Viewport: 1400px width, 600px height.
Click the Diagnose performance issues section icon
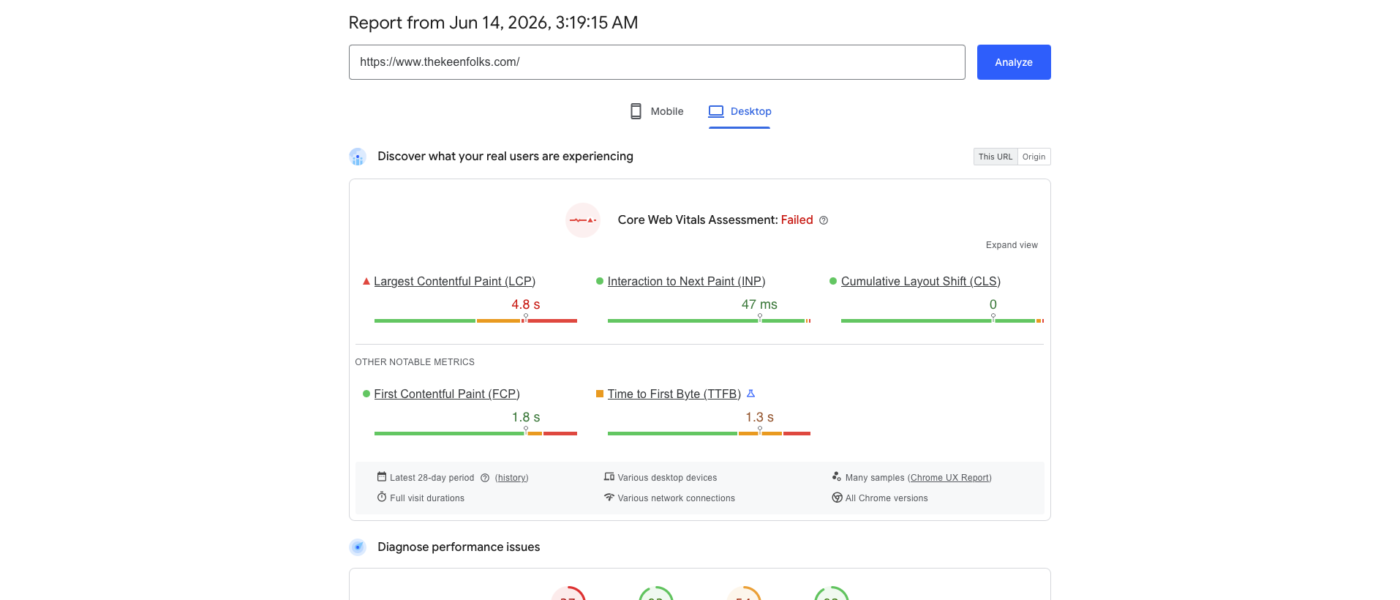[x=357, y=547]
